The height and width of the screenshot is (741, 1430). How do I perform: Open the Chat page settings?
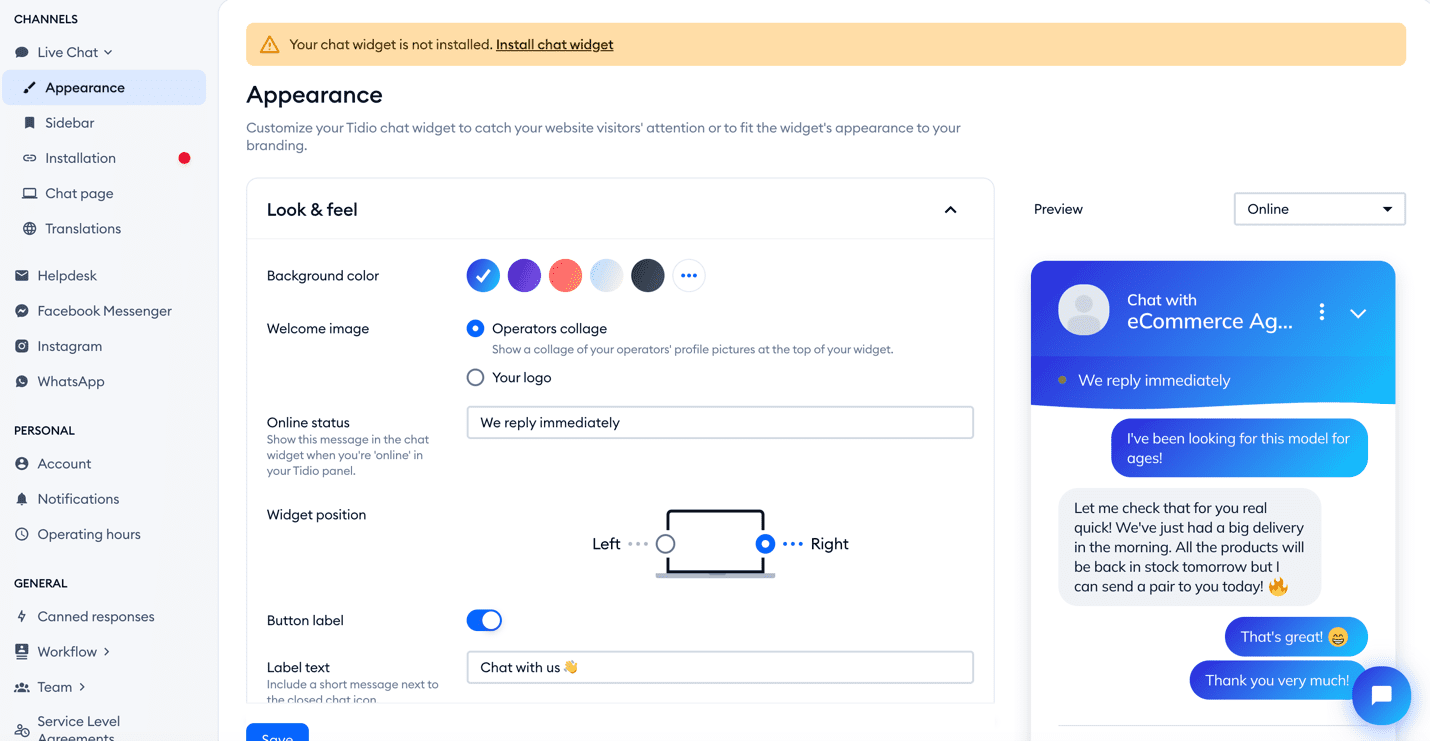click(x=78, y=193)
